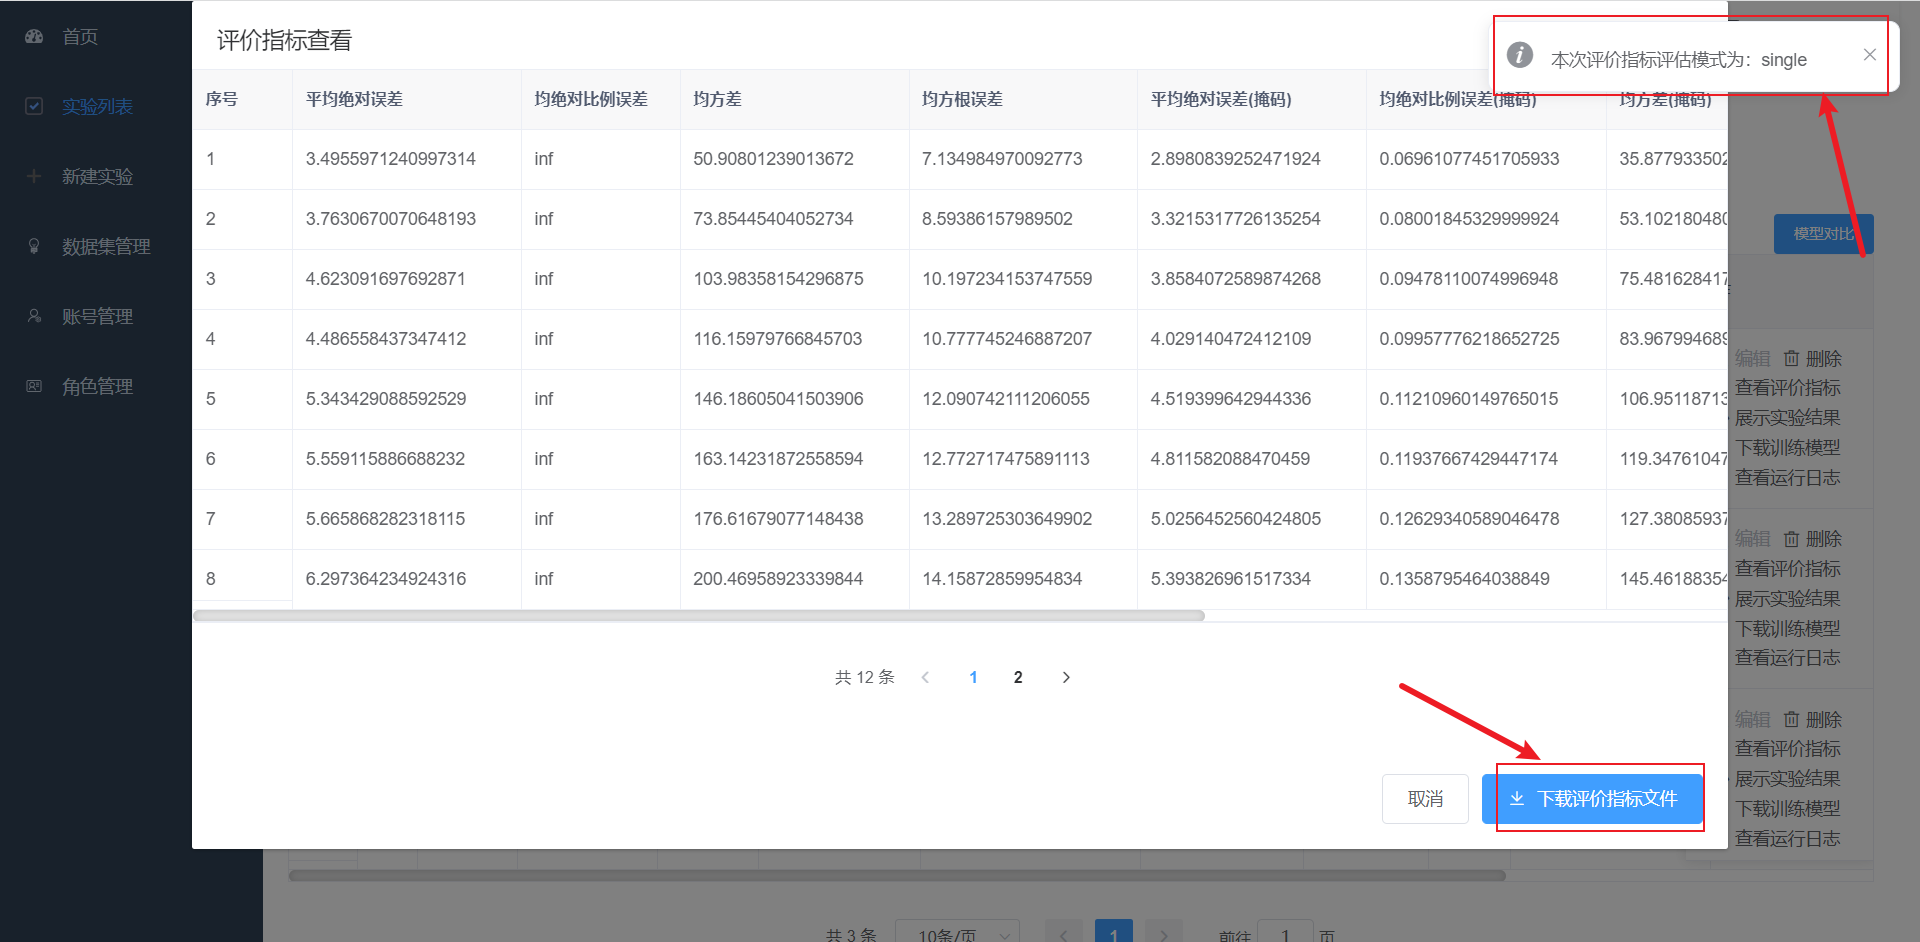This screenshot has height=942, width=1920.
Task: Click the lightbulb icon beside 数据集管理
Action: click(34, 246)
